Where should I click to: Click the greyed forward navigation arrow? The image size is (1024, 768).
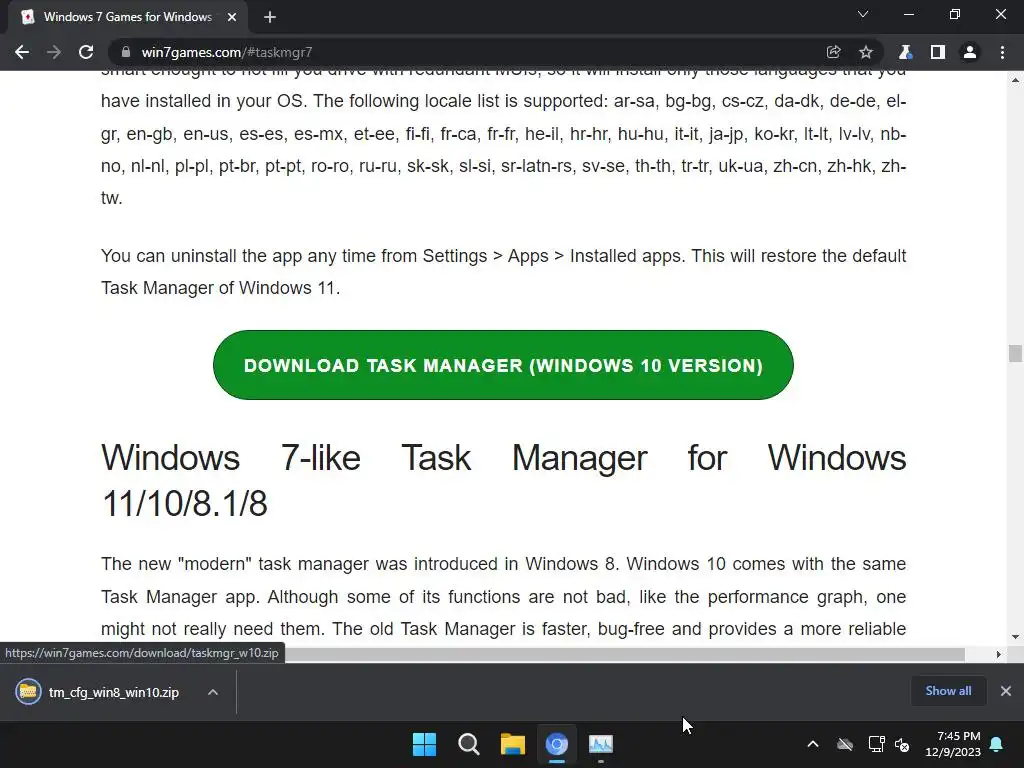click(x=54, y=52)
